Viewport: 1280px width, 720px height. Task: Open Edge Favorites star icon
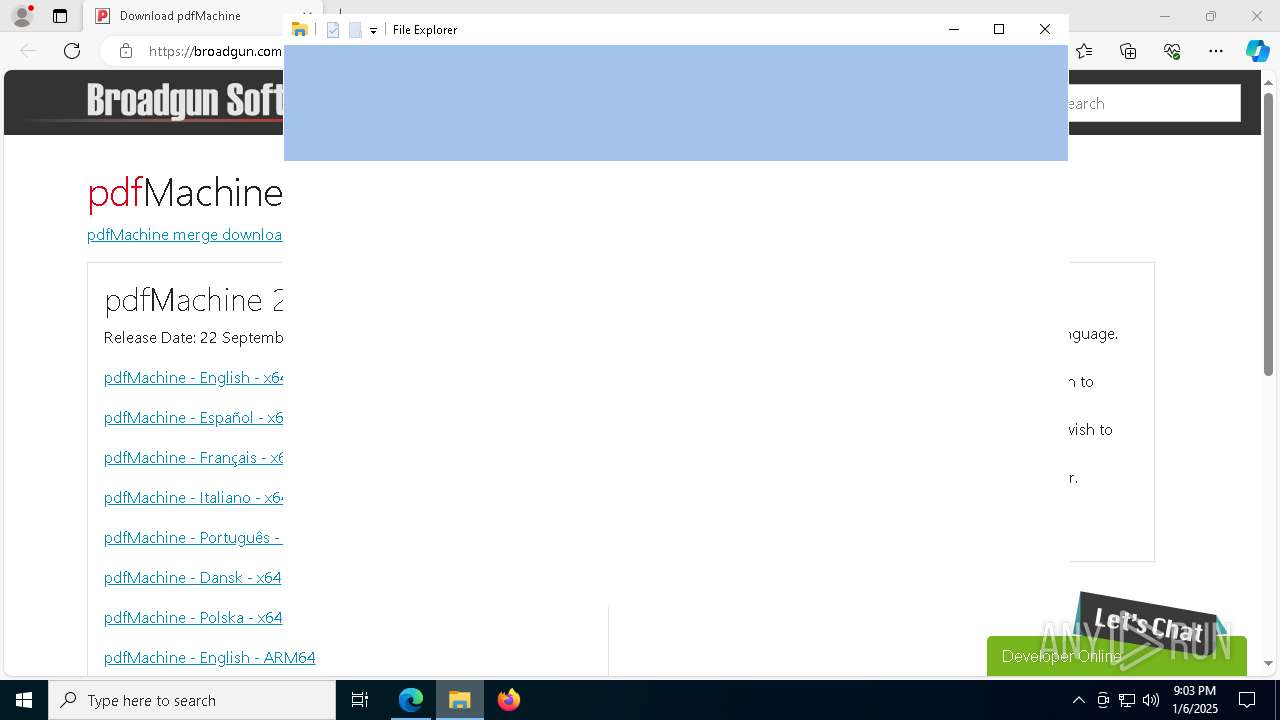click(x=1084, y=51)
